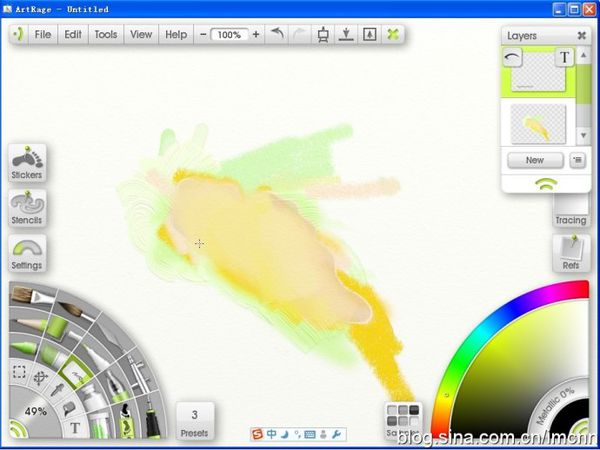Screen dimensions: 600x450
Task: Toggle menu bar with leftmost toolbar icon
Action: (18, 34)
